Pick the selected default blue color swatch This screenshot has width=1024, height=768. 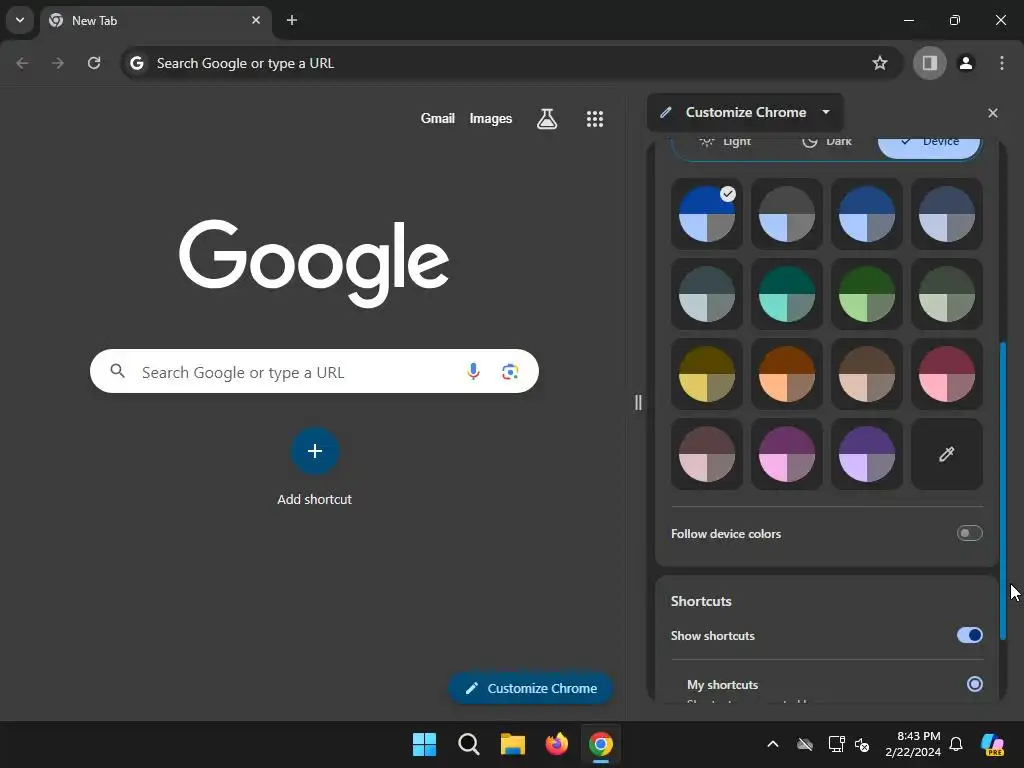point(707,214)
